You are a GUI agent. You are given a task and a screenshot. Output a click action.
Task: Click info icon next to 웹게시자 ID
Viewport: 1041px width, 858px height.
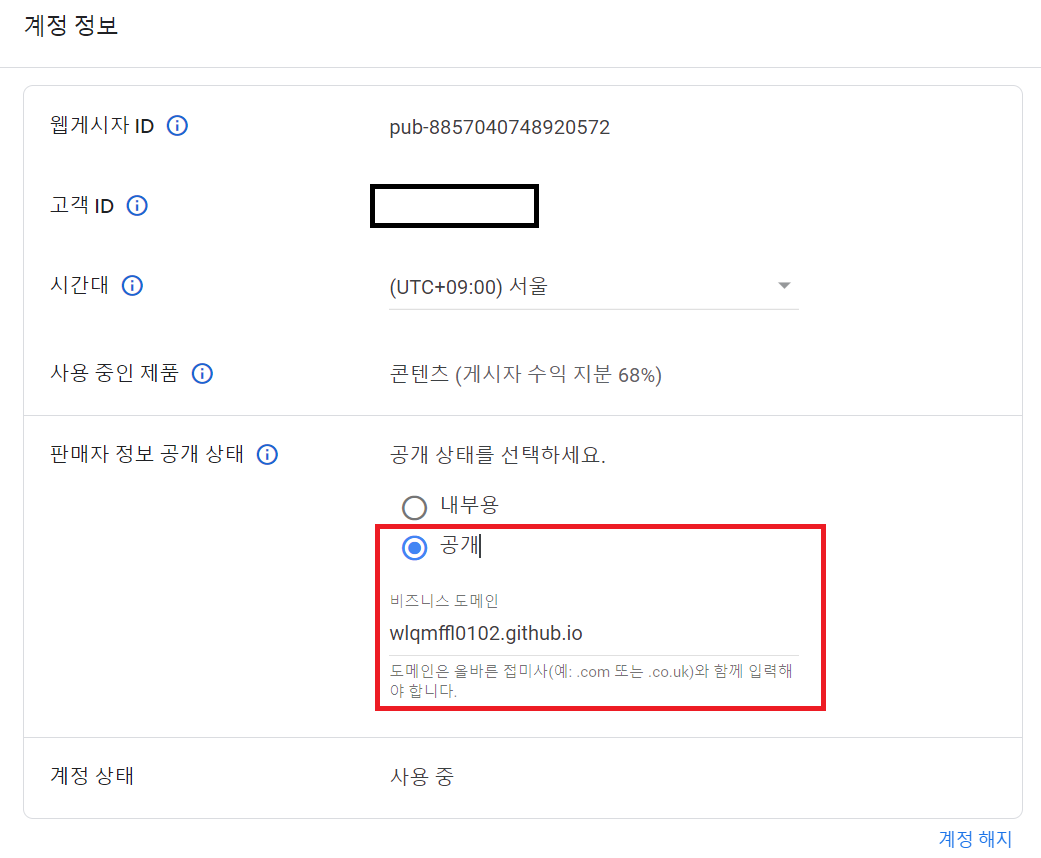pyautogui.click(x=177, y=126)
